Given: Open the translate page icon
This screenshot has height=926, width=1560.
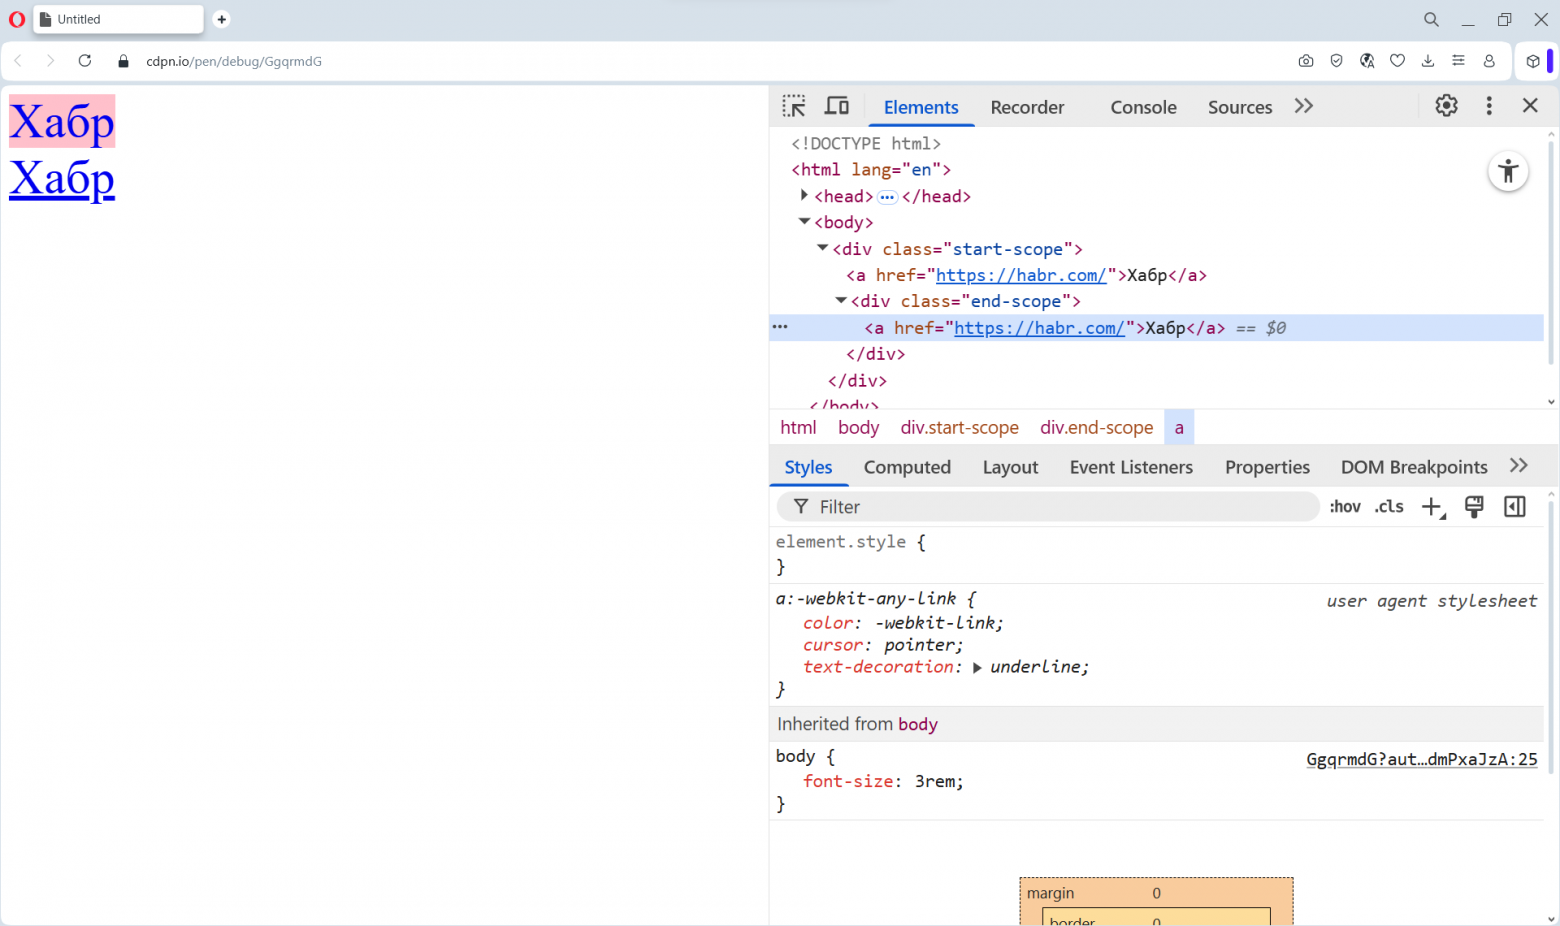Looking at the screenshot, I should coord(1367,61).
